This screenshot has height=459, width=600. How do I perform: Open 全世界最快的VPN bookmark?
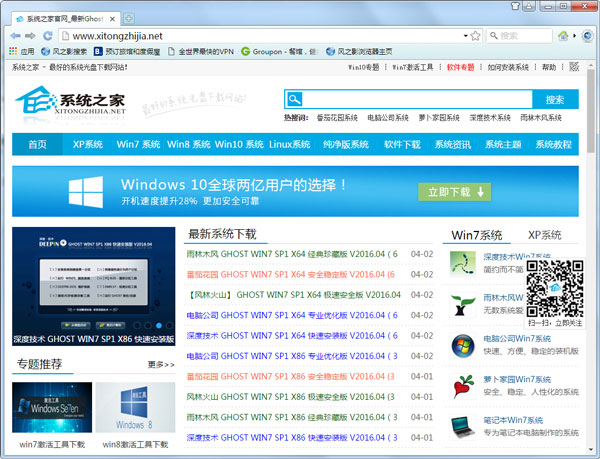pos(201,51)
